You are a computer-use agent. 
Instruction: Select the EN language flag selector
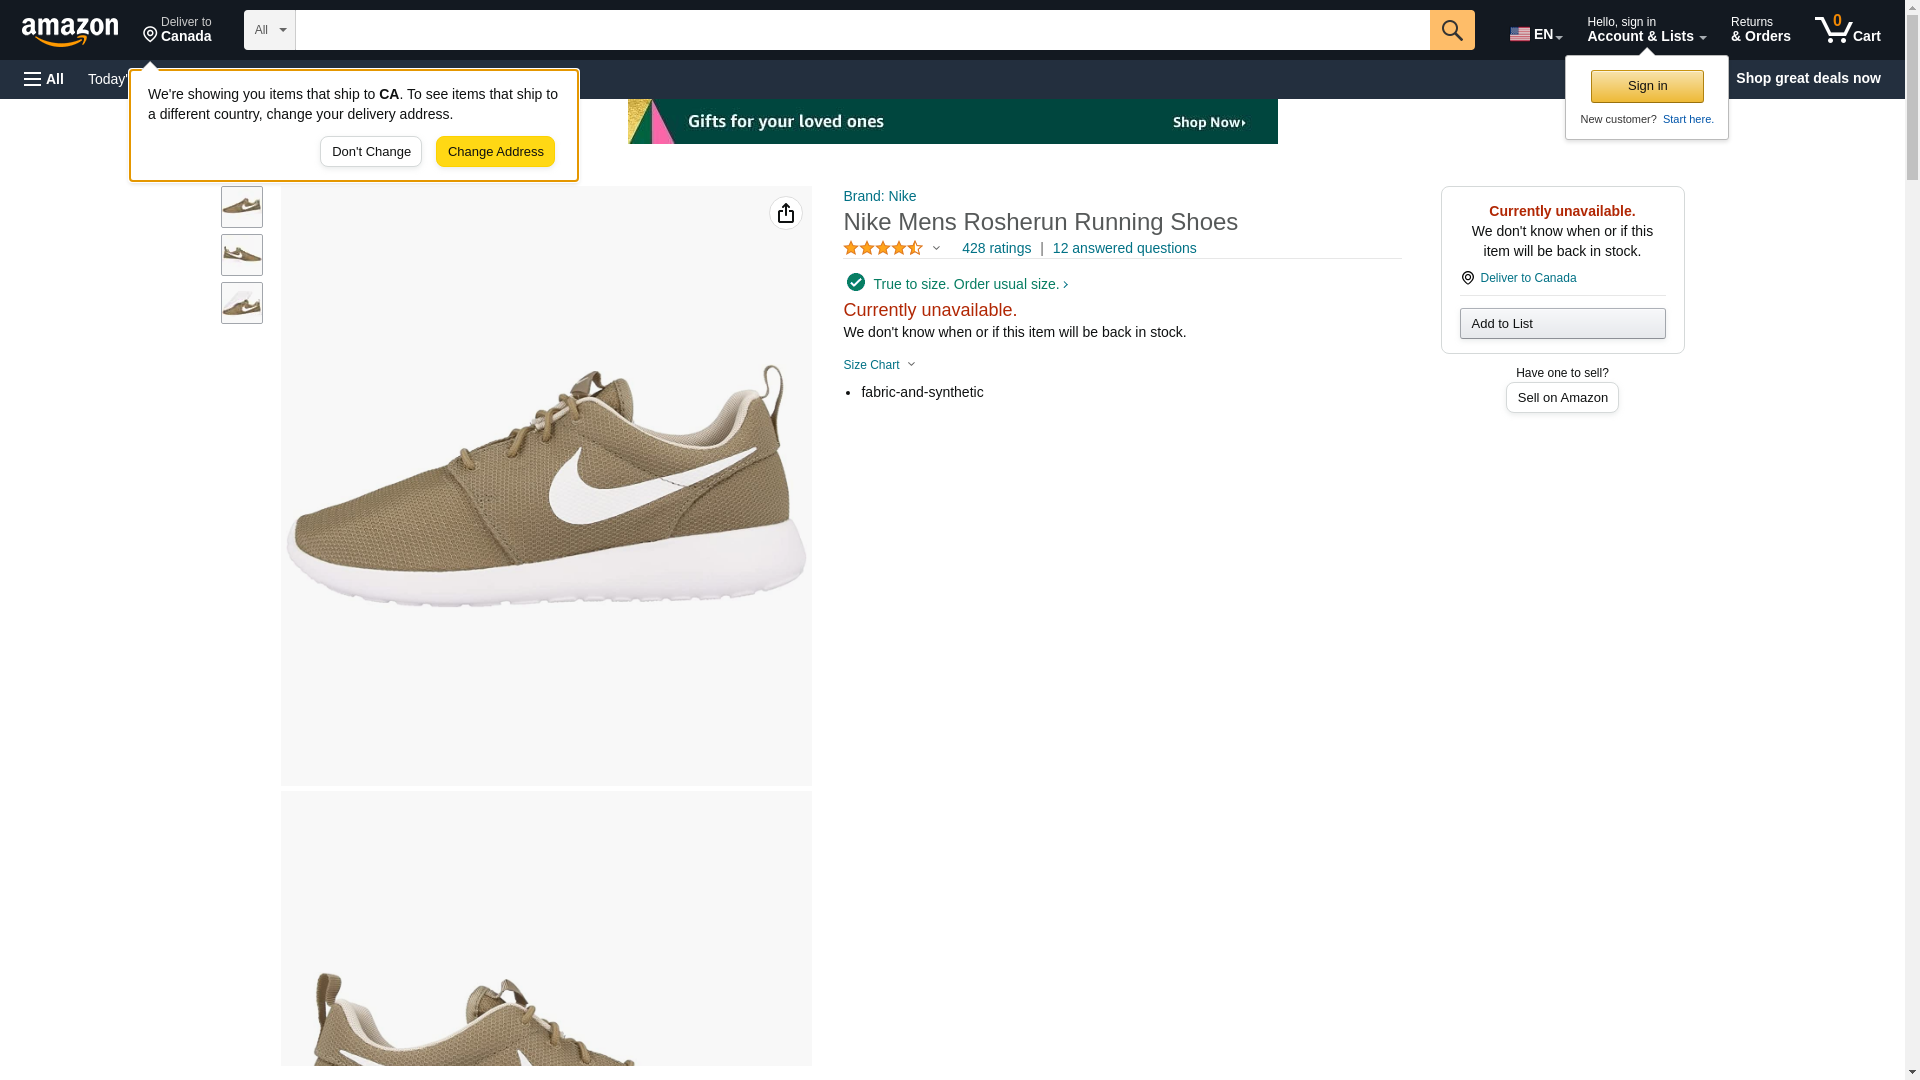tap(1535, 33)
